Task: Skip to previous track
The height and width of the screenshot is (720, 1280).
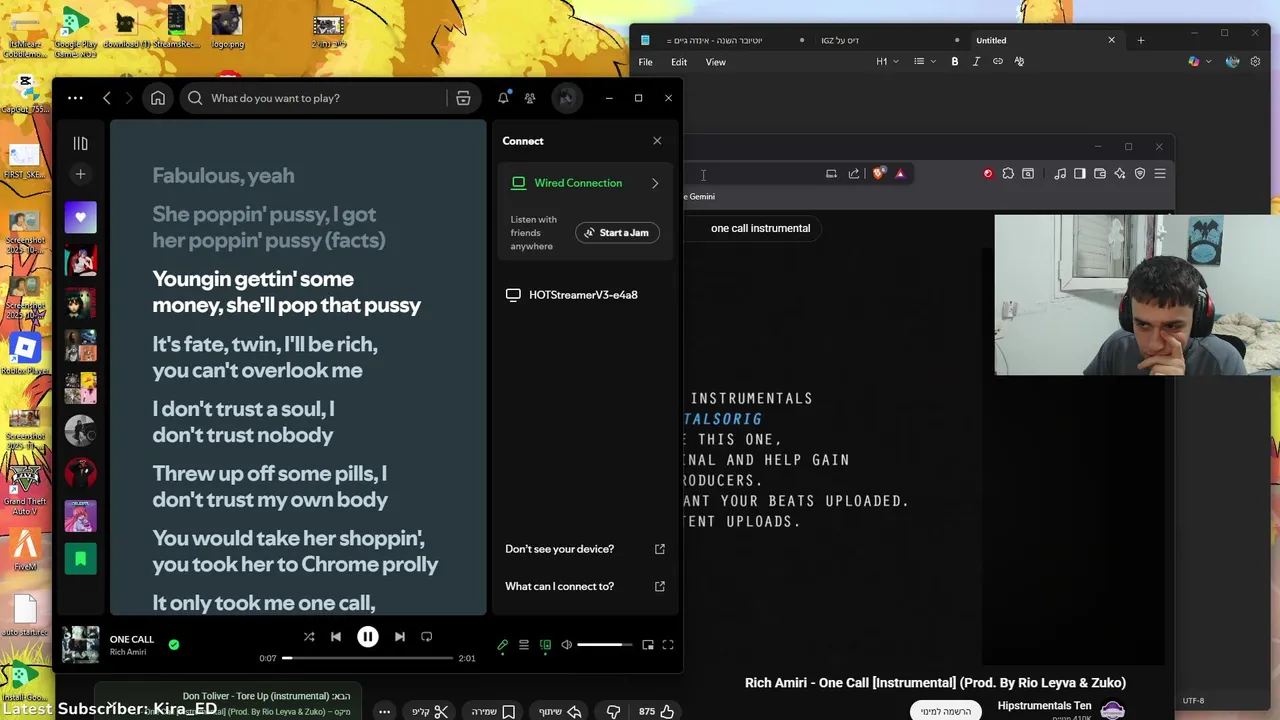Action: pyautogui.click(x=336, y=637)
